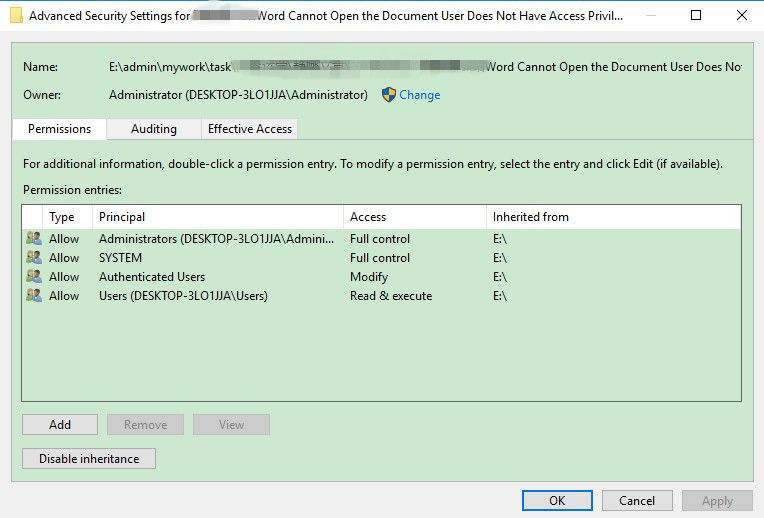Close the Advanced Security Settings window
Viewport: 764px width, 518px height.
742,15
